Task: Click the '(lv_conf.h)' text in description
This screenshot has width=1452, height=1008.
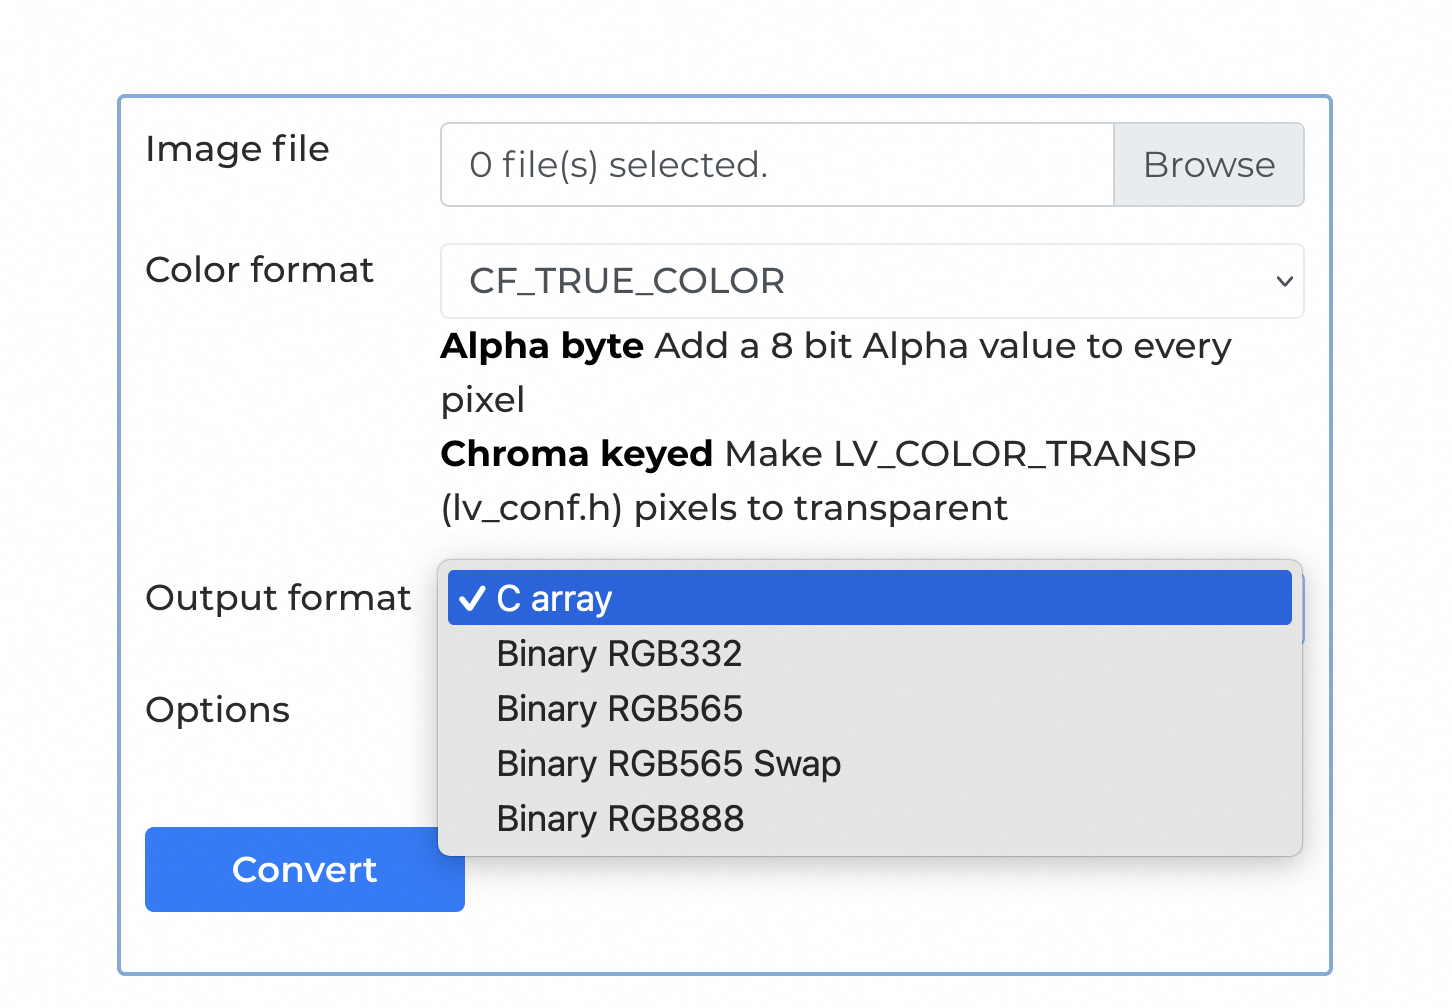Action: (531, 508)
